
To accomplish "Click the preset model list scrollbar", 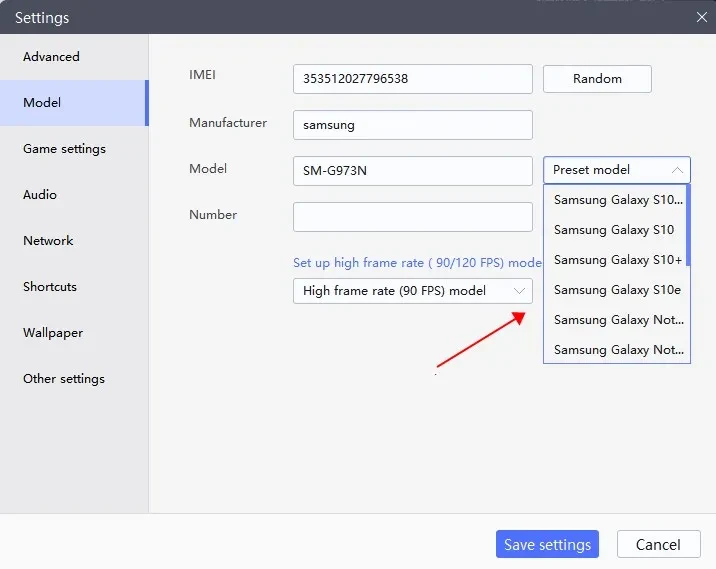I will pyautogui.click(x=688, y=225).
